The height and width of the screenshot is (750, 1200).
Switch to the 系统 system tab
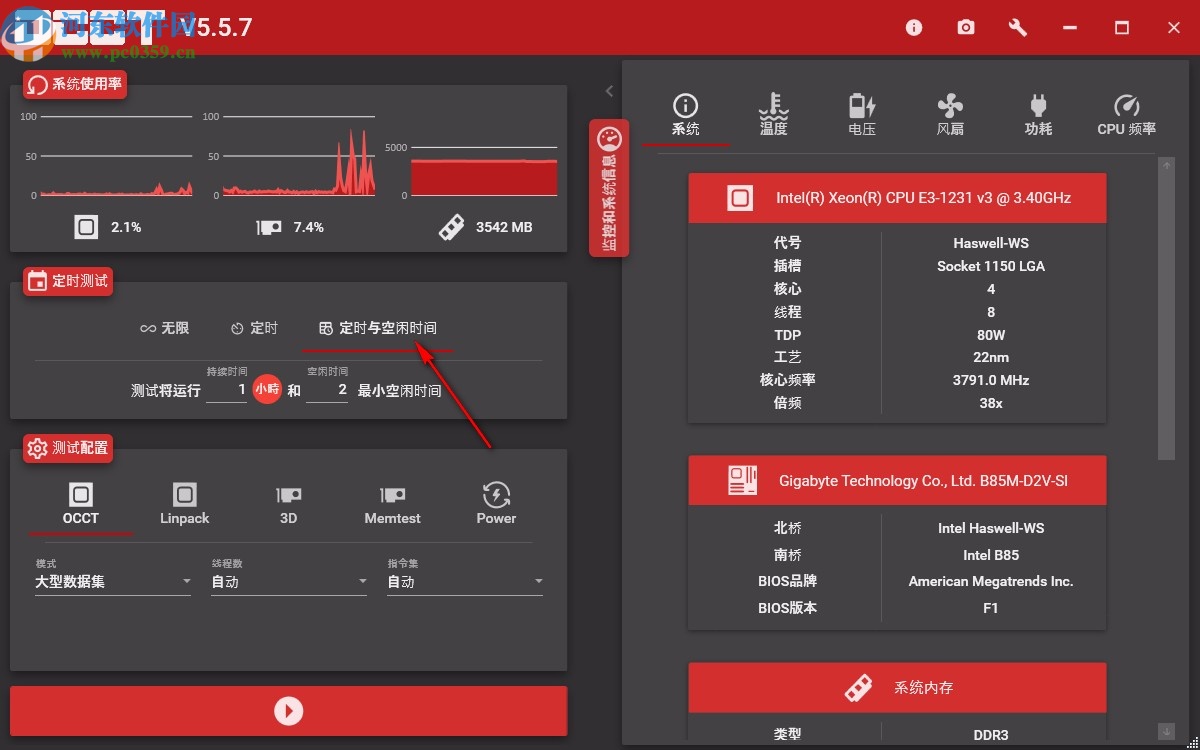tap(686, 112)
